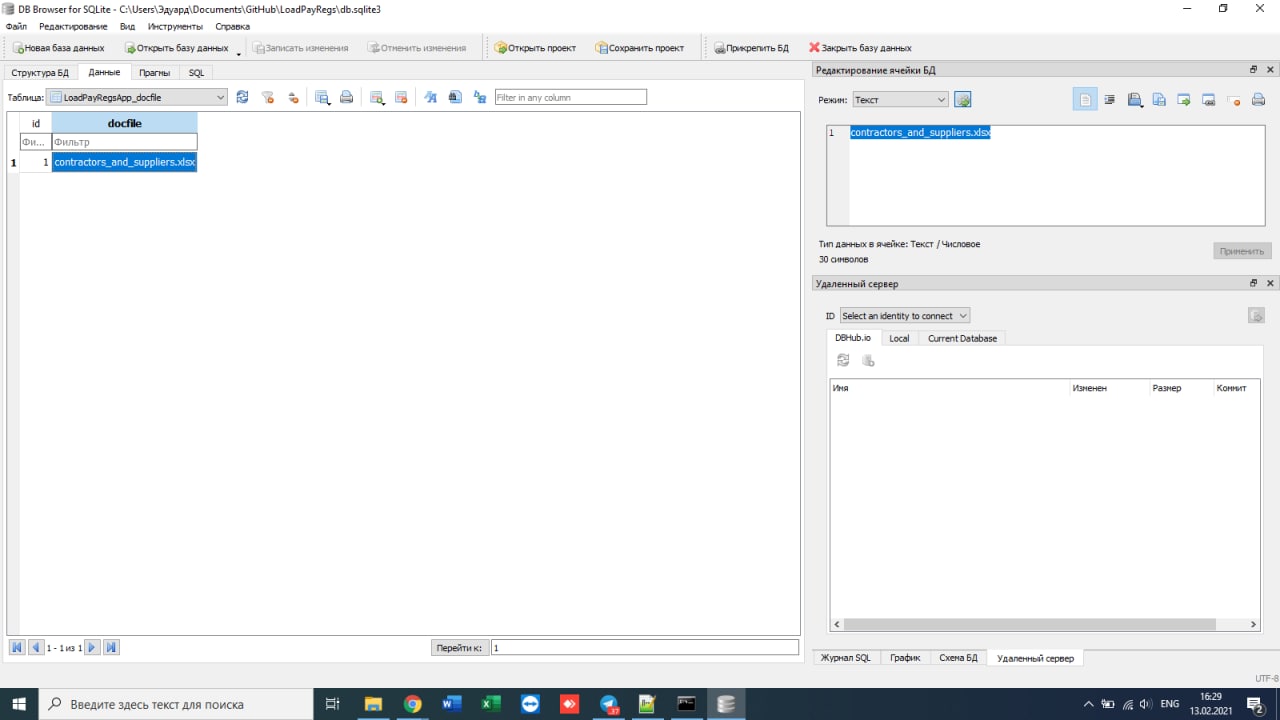Insert a new record icon
This screenshot has height=720, width=1280.
377,97
